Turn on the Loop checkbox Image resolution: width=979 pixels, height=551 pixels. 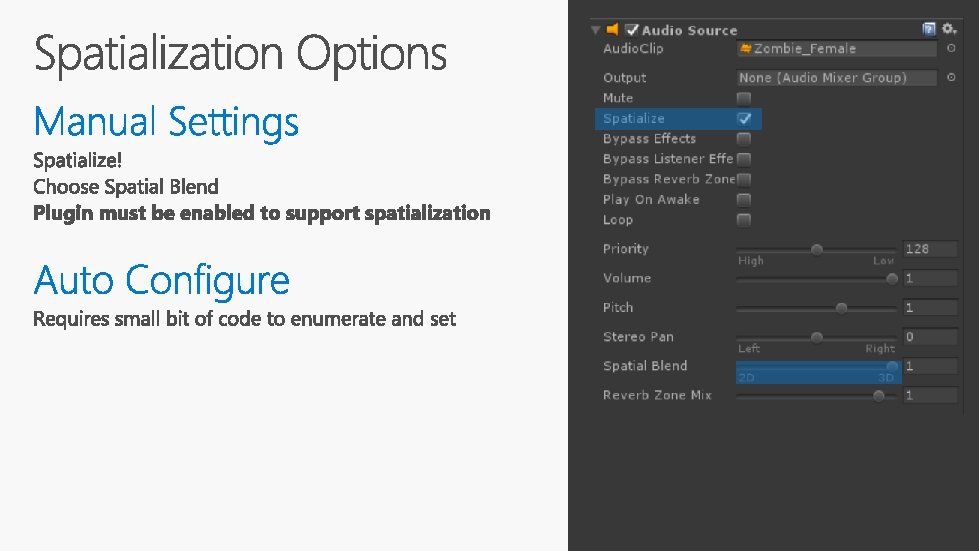pyautogui.click(x=744, y=219)
